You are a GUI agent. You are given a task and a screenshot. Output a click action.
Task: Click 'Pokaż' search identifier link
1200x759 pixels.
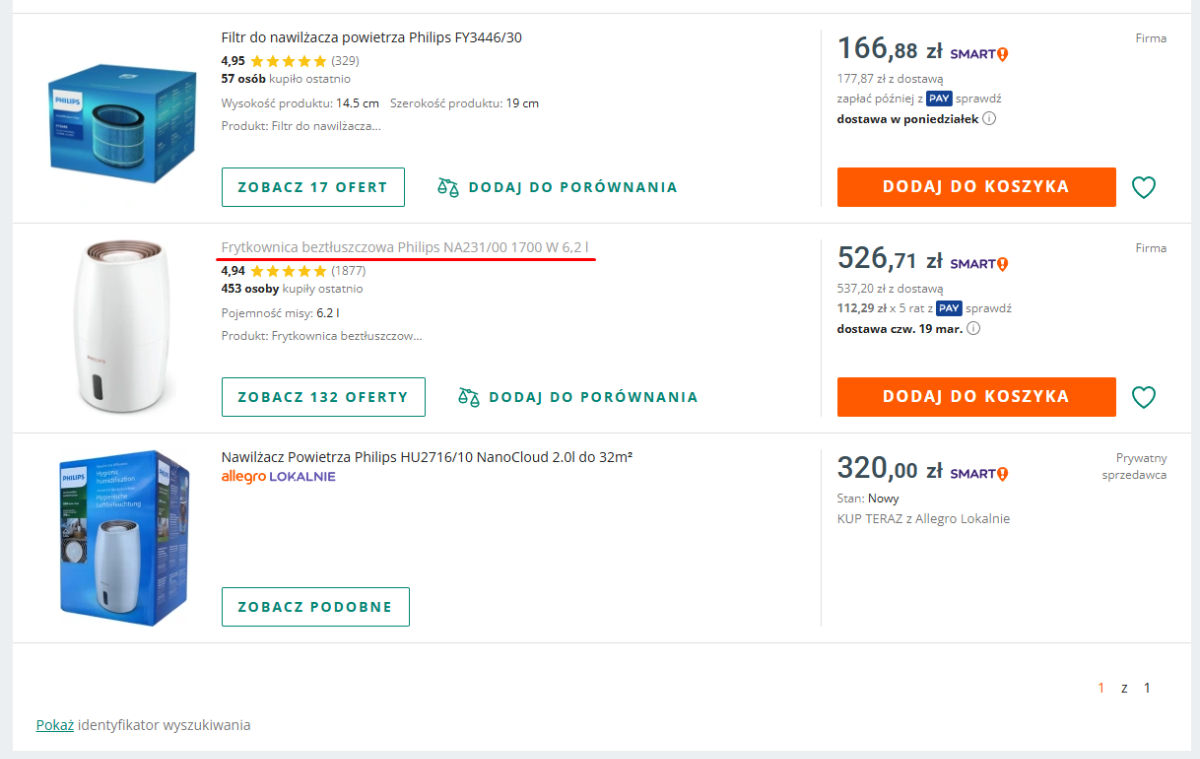point(55,725)
